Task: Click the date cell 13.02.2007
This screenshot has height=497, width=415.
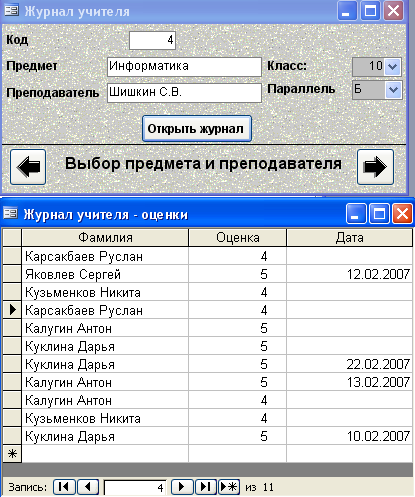Action: pyautogui.click(x=349, y=382)
